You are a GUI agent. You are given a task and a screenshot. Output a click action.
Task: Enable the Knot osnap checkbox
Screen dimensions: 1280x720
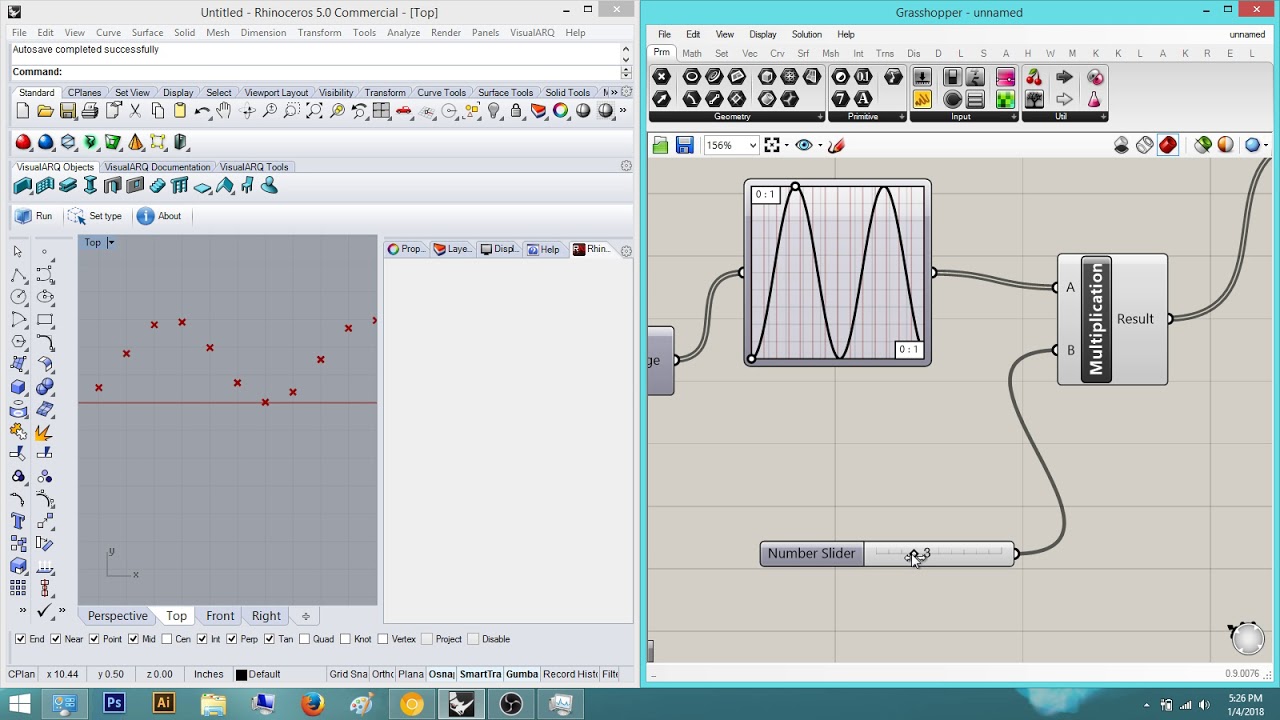click(x=345, y=639)
